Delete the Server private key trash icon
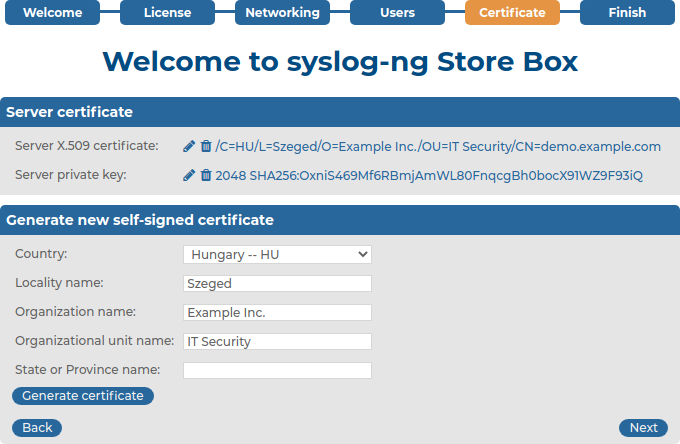Viewport: 680px width, 444px height. click(206, 176)
